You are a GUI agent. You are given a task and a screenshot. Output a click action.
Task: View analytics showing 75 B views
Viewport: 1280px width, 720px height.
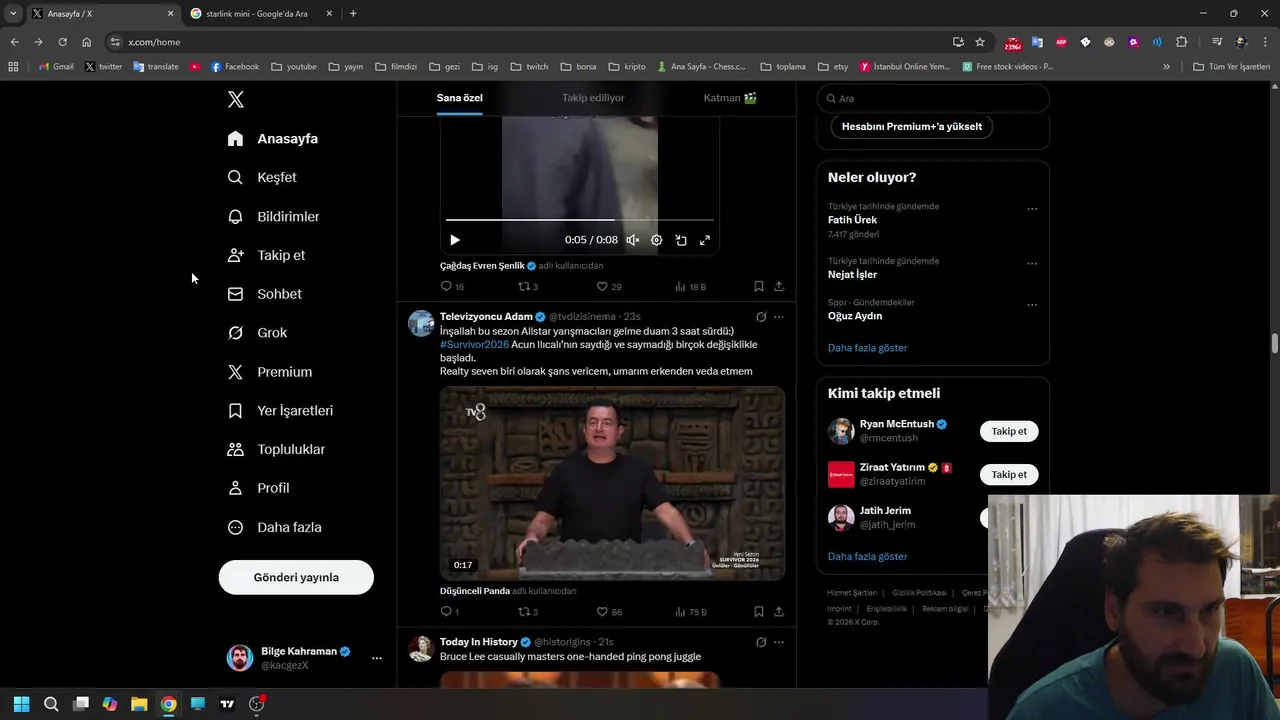click(690, 612)
